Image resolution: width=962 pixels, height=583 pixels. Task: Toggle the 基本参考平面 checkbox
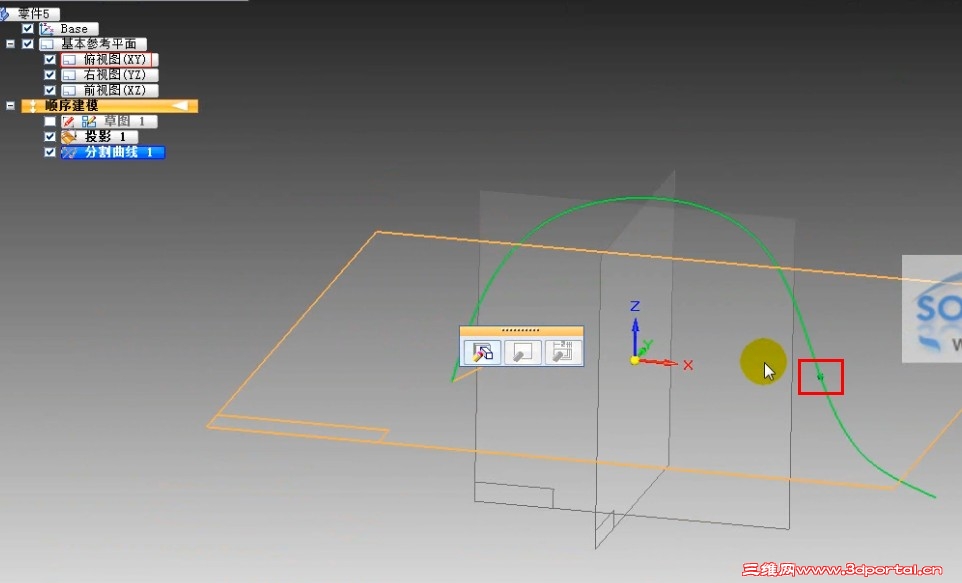(x=27, y=44)
